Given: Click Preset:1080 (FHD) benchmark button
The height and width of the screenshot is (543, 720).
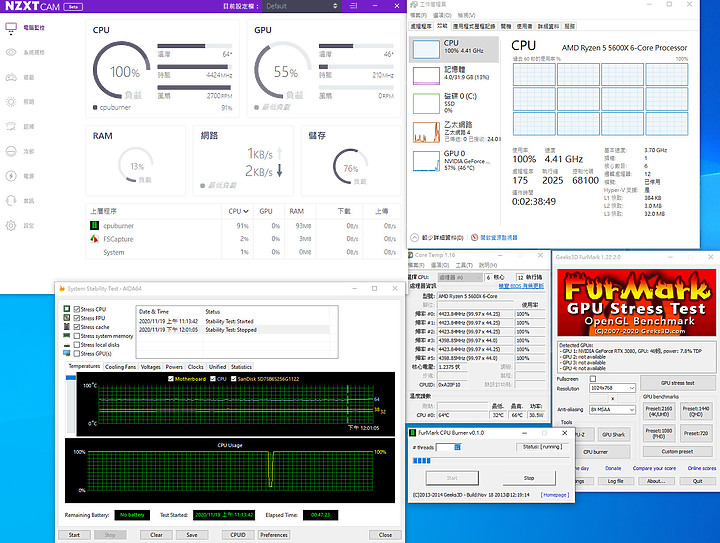Looking at the screenshot, I should [x=659, y=433].
